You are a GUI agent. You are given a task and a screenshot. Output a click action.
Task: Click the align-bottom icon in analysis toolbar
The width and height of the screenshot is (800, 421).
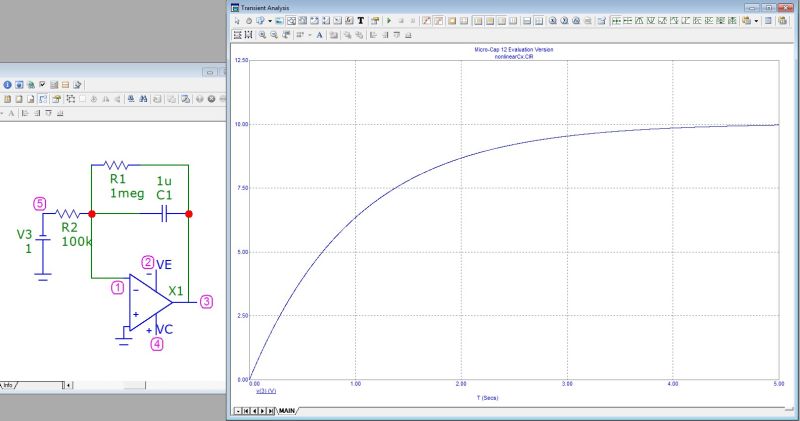click(x=408, y=35)
